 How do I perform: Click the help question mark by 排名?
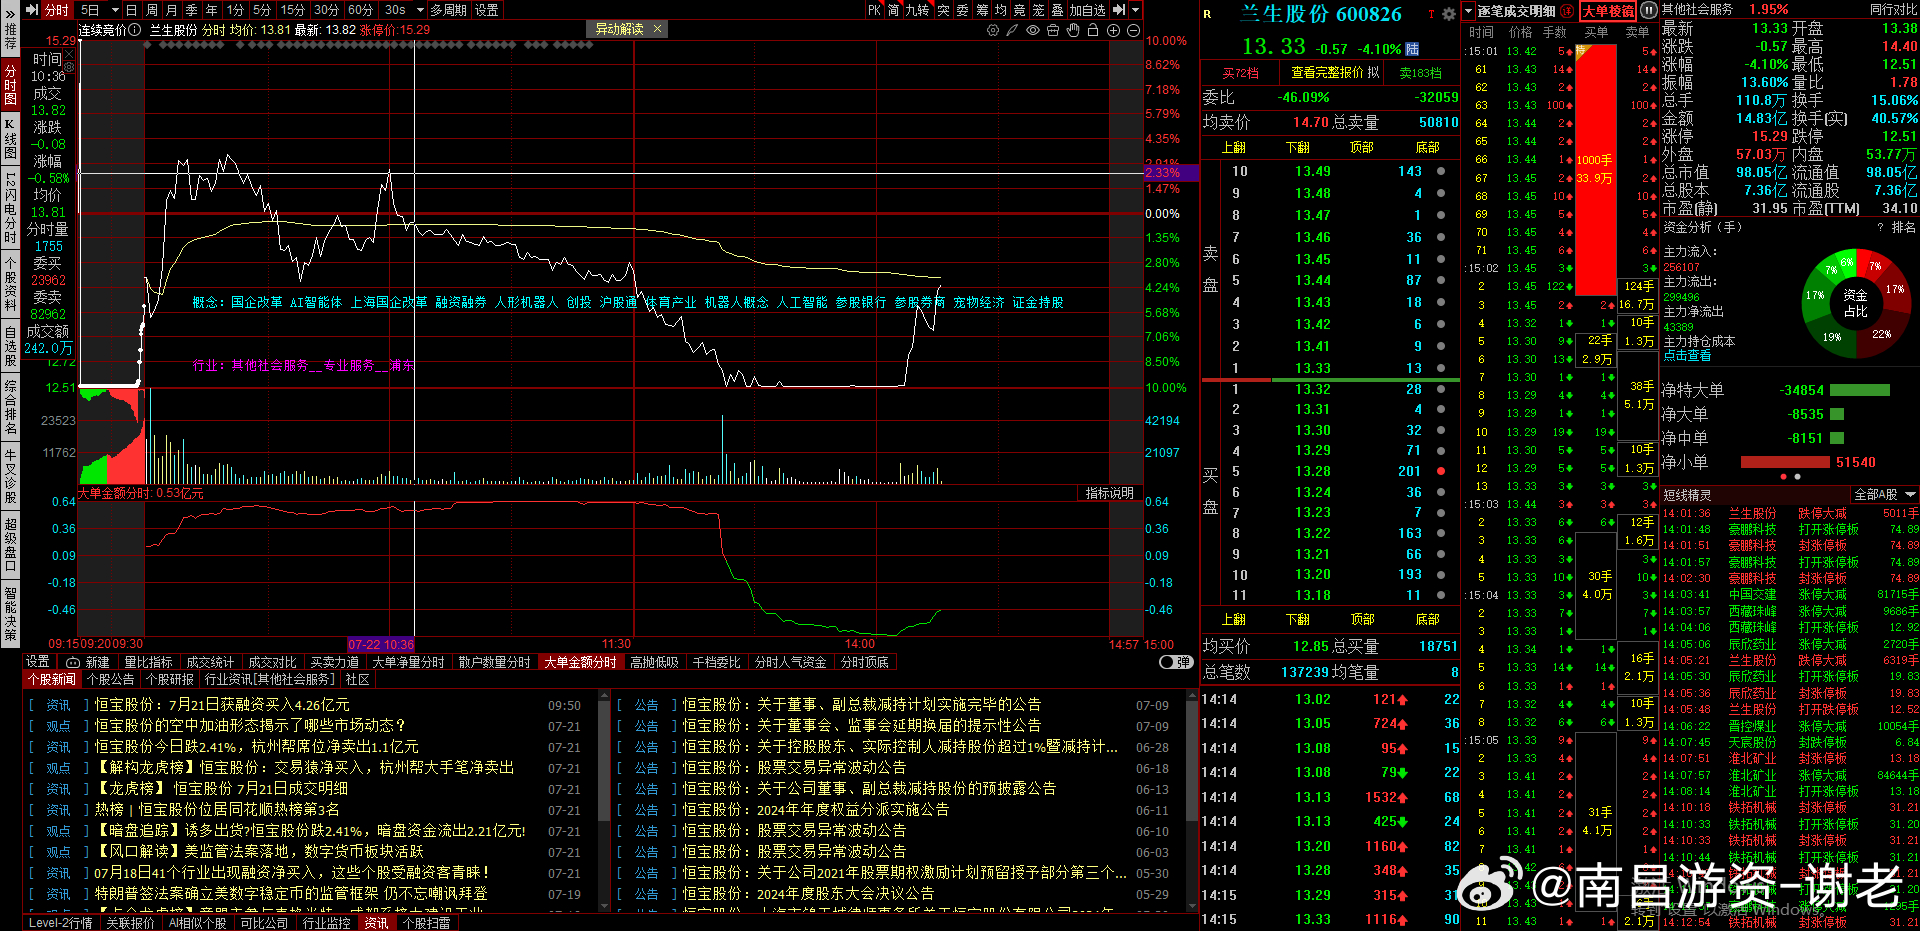(x=1880, y=228)
